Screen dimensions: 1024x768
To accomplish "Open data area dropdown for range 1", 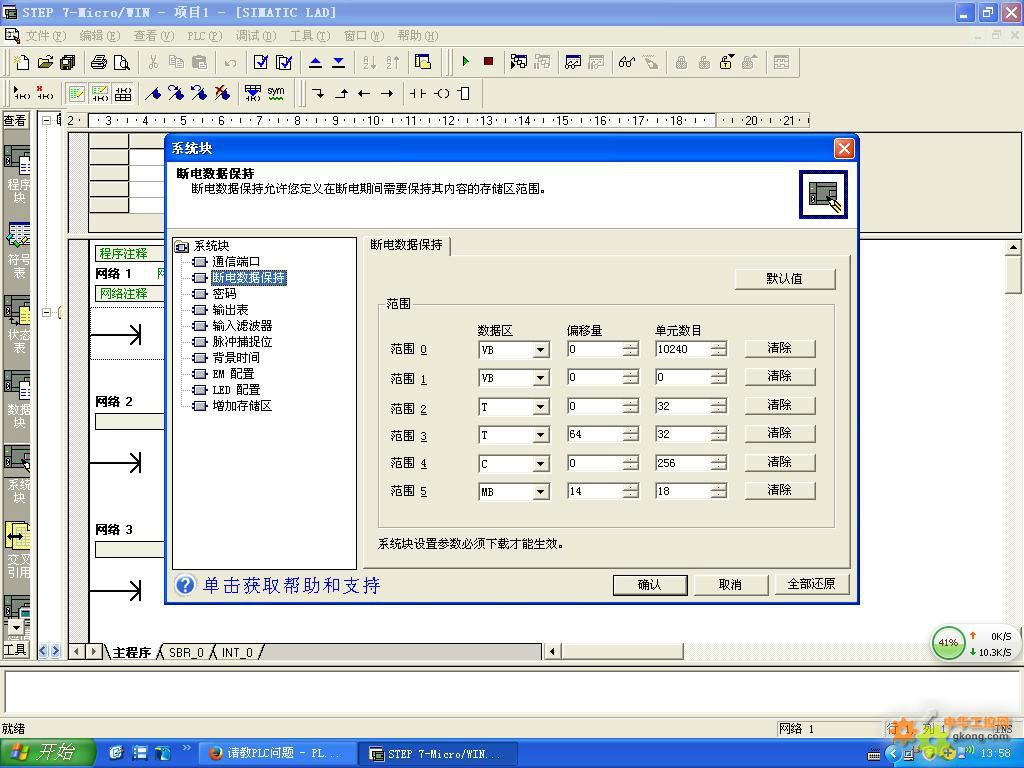I will point(541,378).
